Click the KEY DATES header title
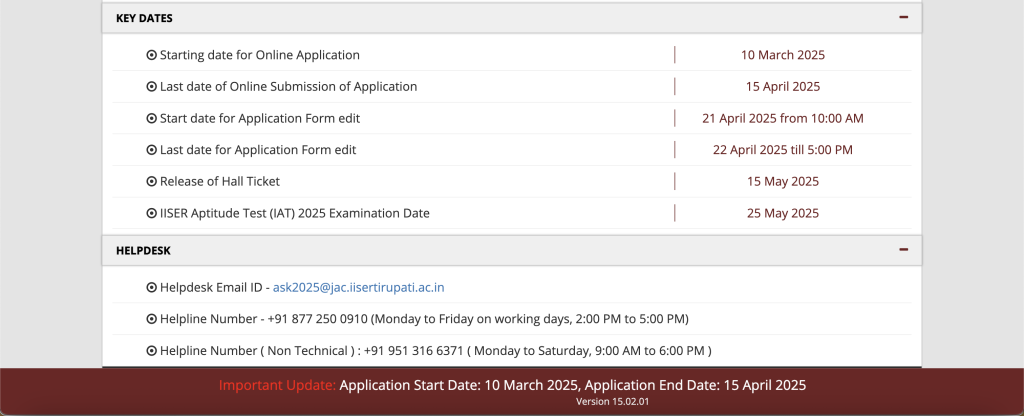The image size is (1024, 416). pyautogui.click(x=144, y=18)
